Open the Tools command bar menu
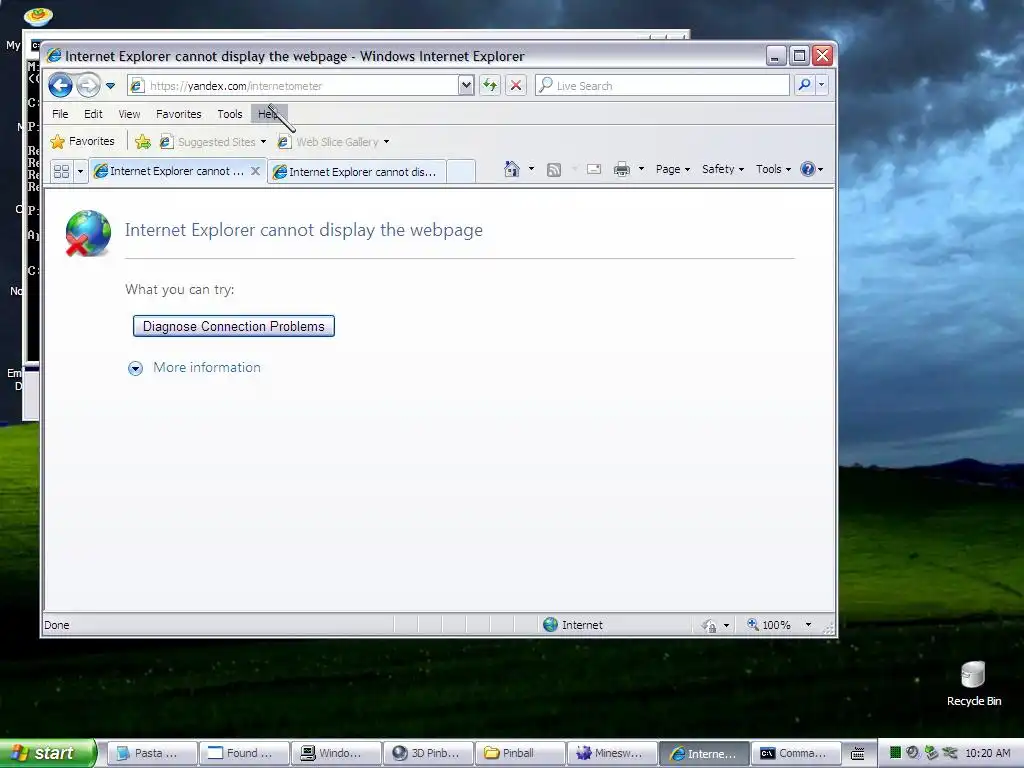This screenshot has height=768, width=1024. (x=773, y=169)
